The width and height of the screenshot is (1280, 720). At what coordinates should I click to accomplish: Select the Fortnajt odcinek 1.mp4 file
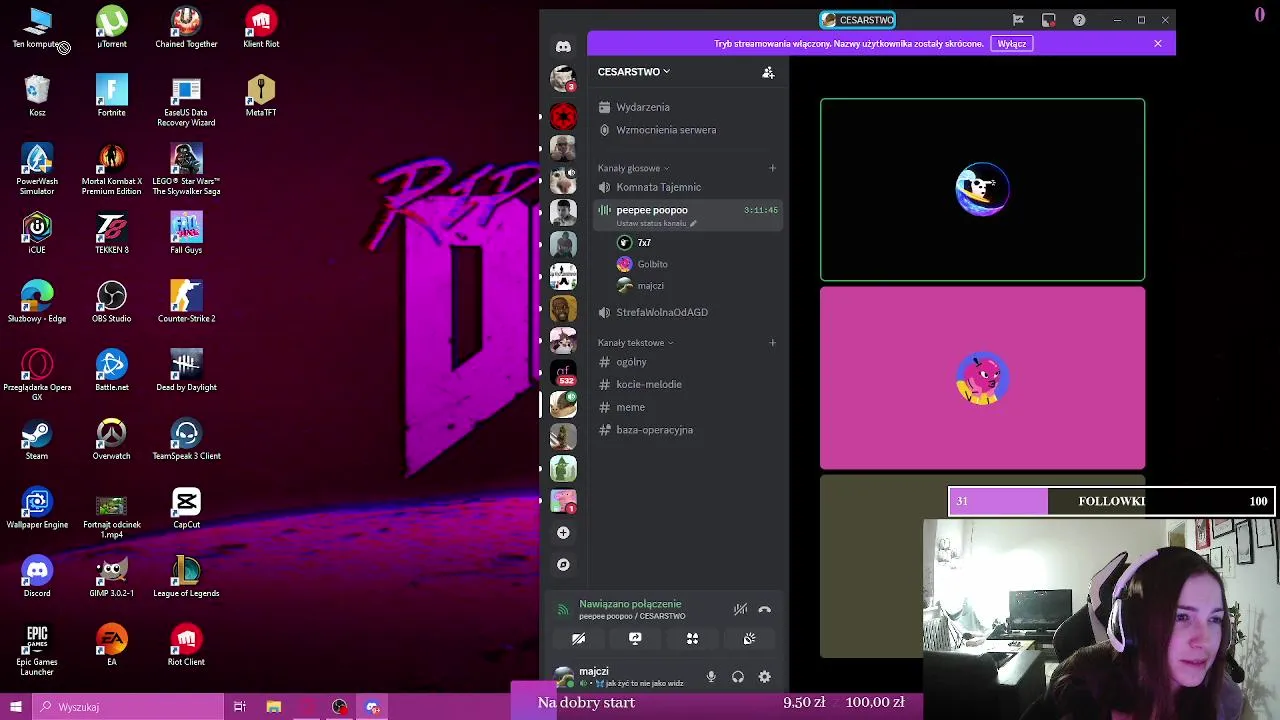111,518
